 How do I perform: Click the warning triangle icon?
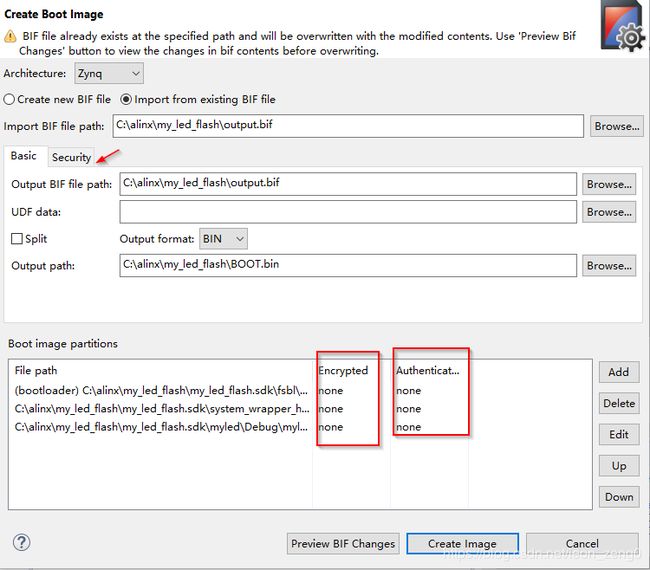(x=10, y=36)
